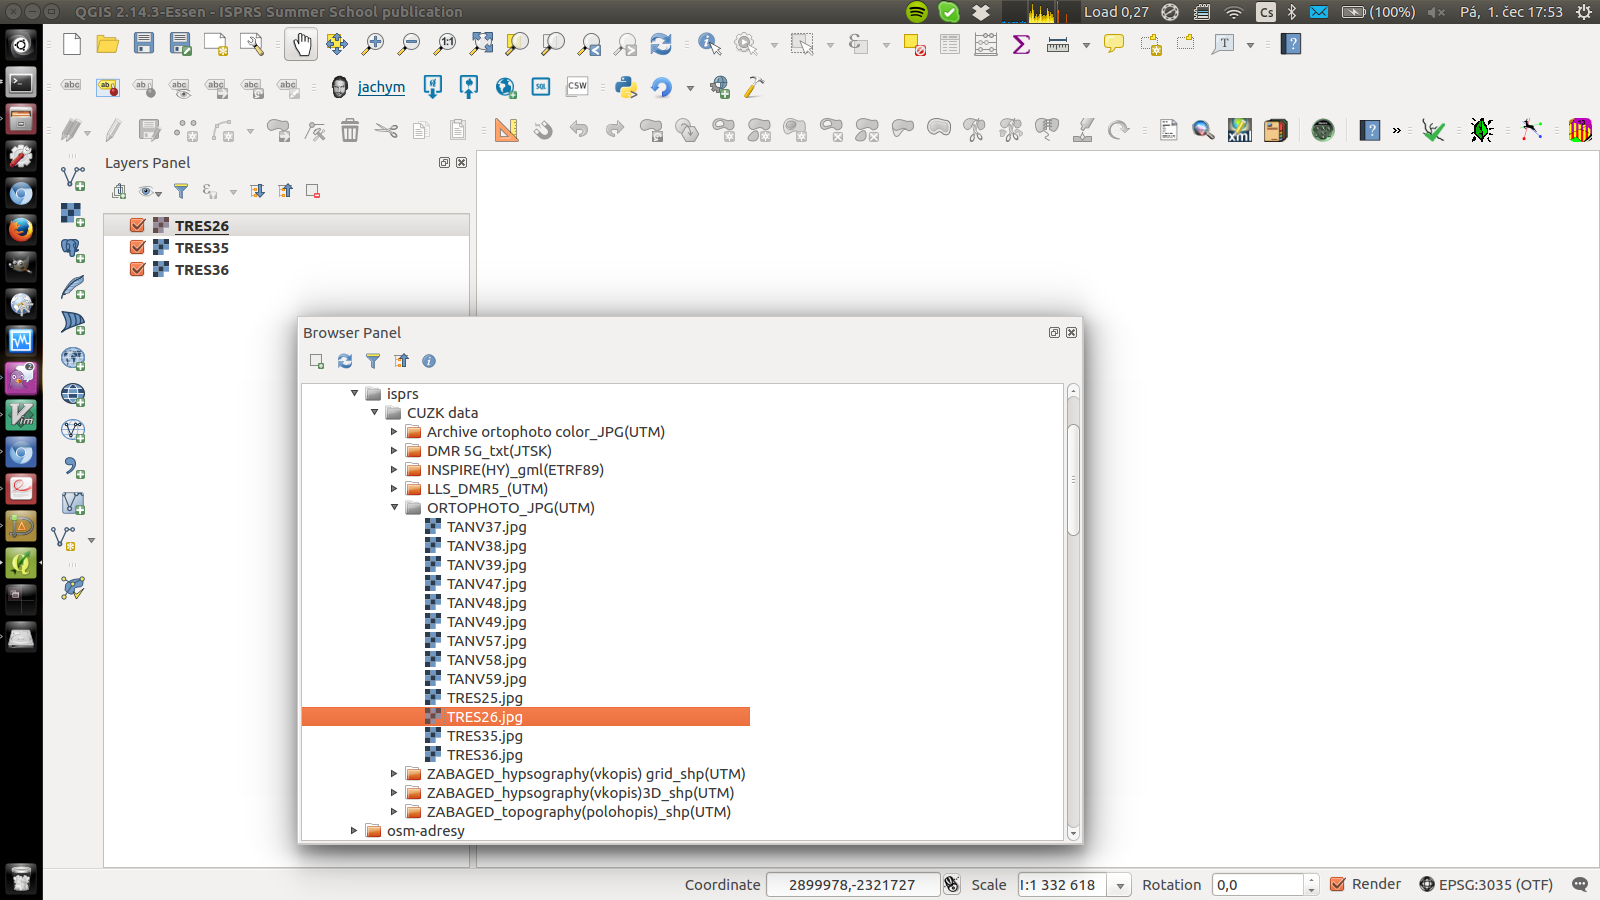Select TRES26.jpg highlighted row
The image size is (1600, 900).
point(526,717)
